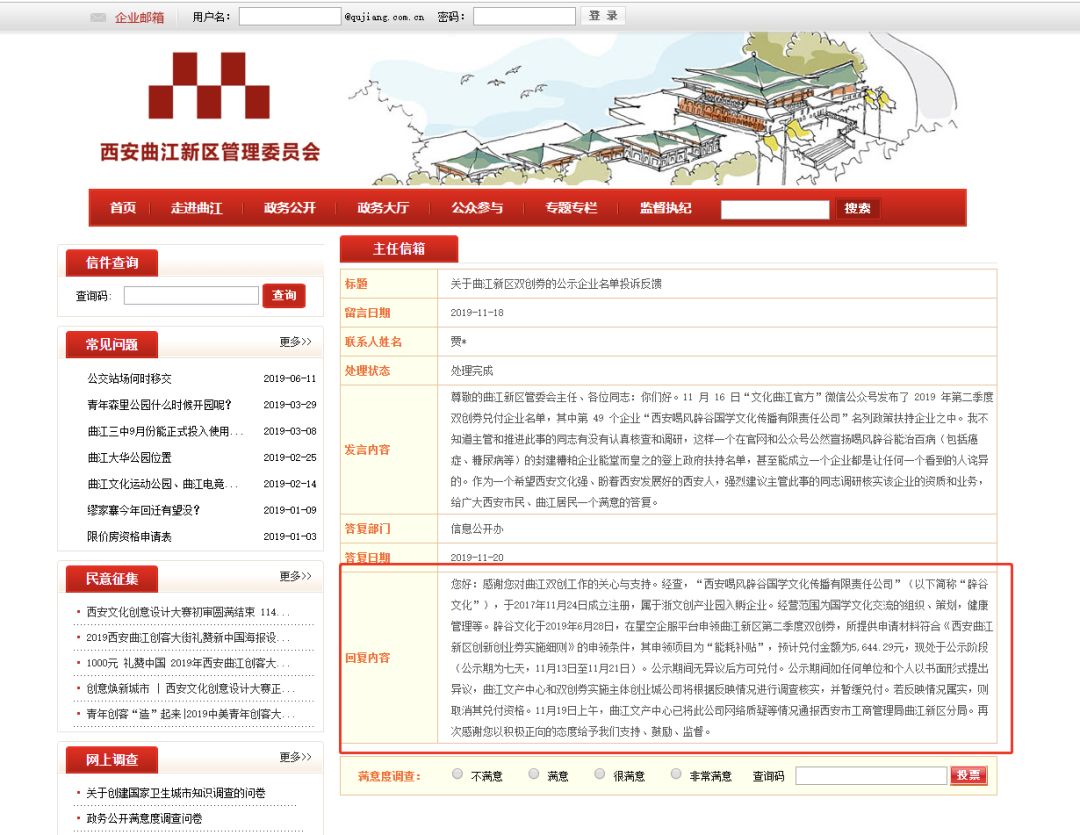1080x835 pixels.
Task: Click the red 查询 button
Action: (x=284, y=296)
